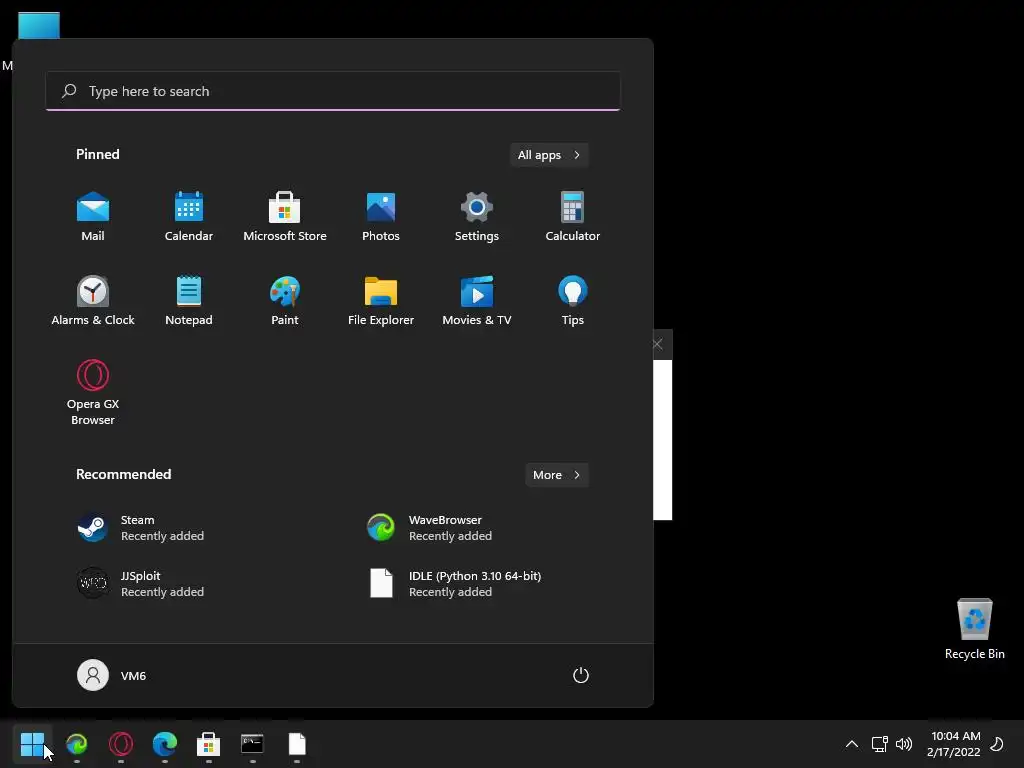Screen dimensions: 1024x768
Task: Click the Type here to search field
Action: click(333, 91)
